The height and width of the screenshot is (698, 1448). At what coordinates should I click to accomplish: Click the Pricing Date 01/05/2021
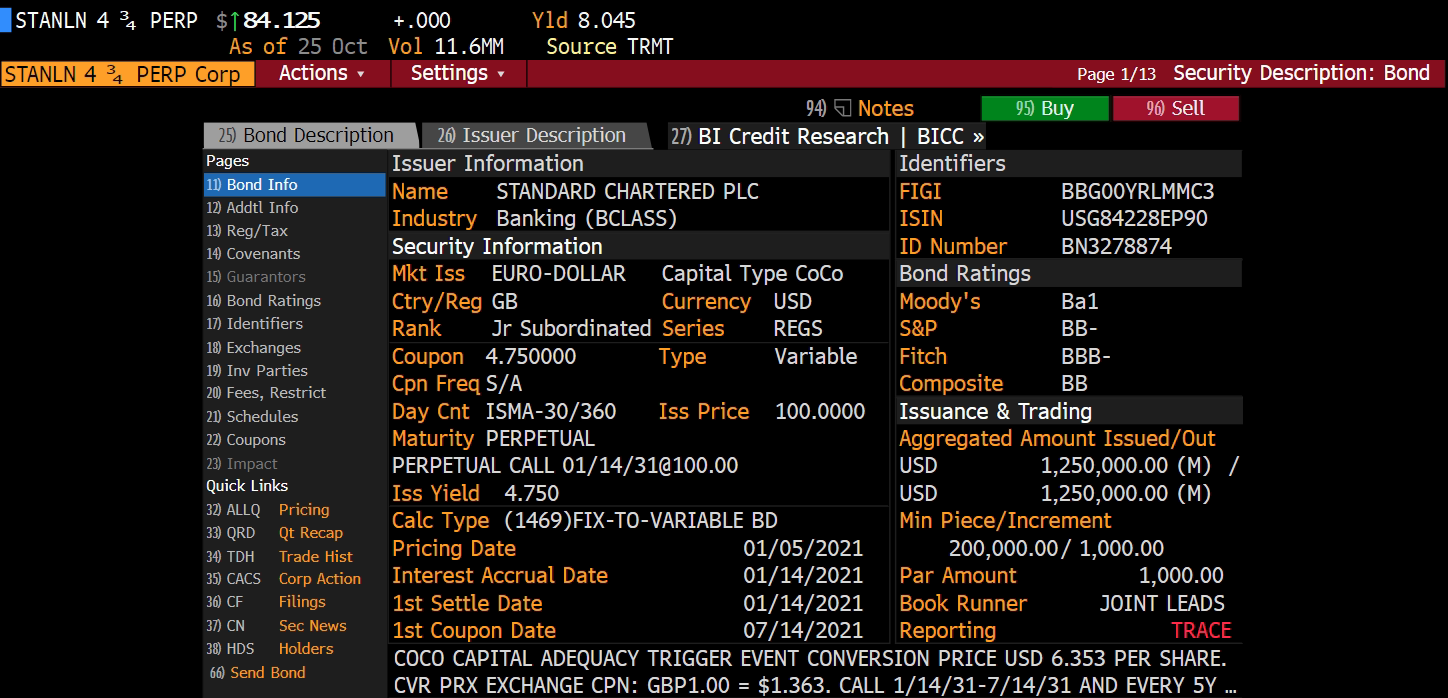[x=803, y=548]
